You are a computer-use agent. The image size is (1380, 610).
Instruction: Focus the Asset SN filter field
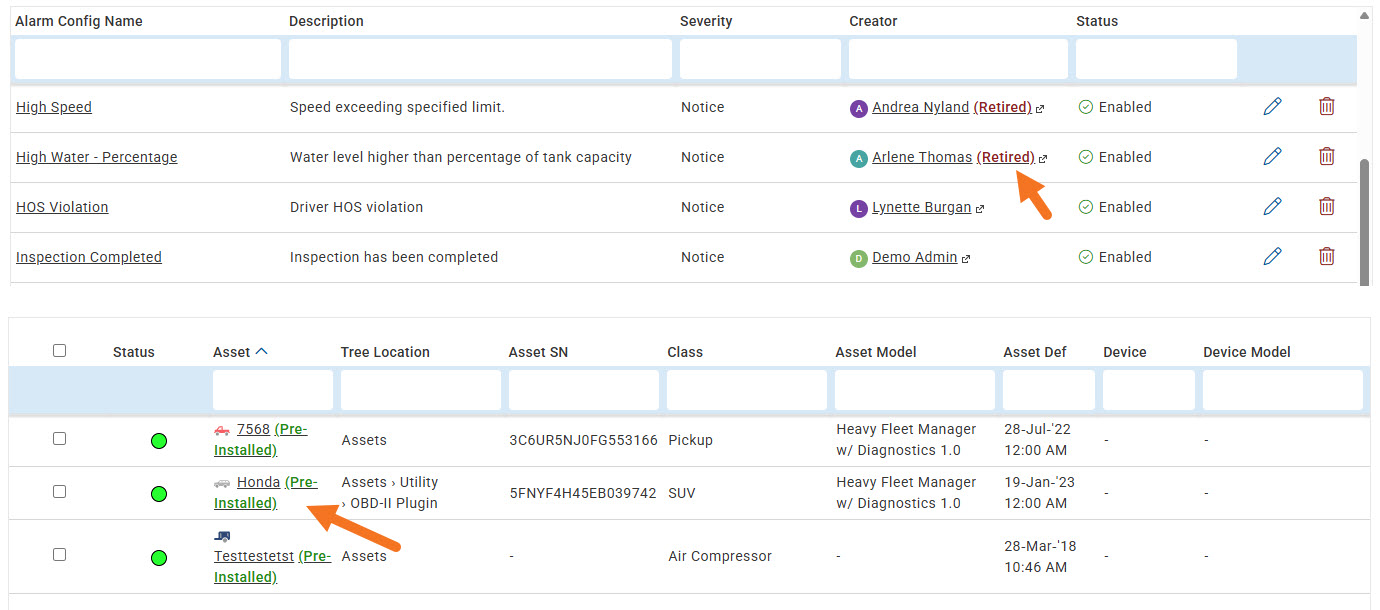(584, 390)
